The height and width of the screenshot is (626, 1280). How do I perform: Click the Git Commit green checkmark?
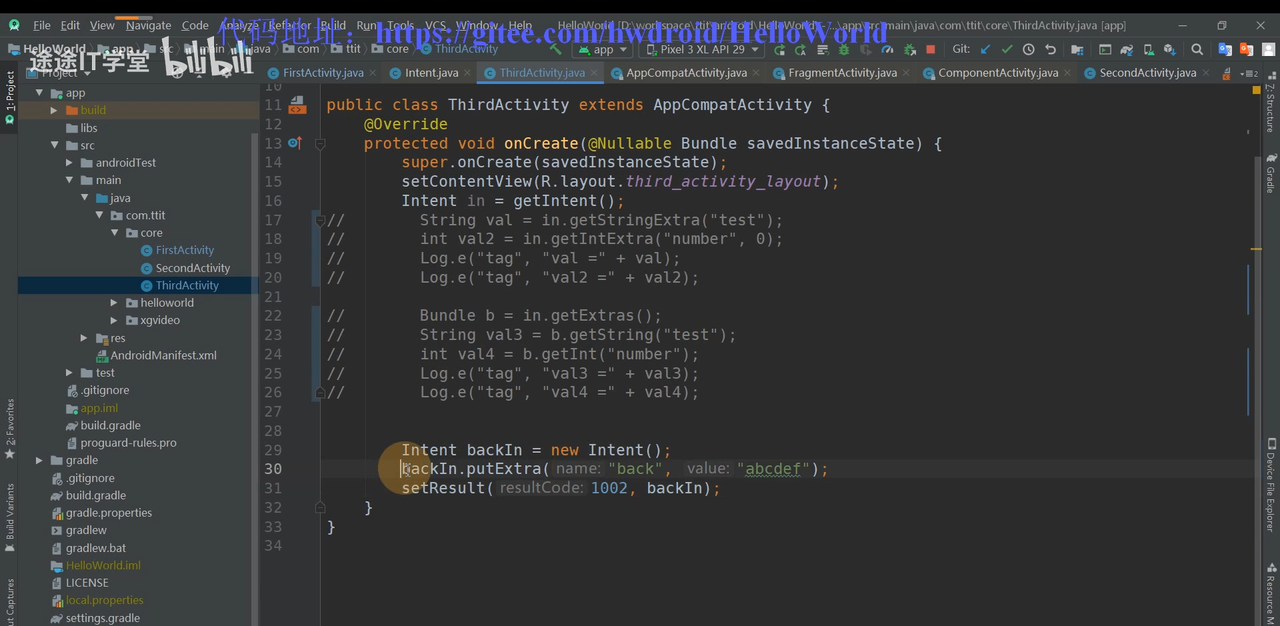1007,49
